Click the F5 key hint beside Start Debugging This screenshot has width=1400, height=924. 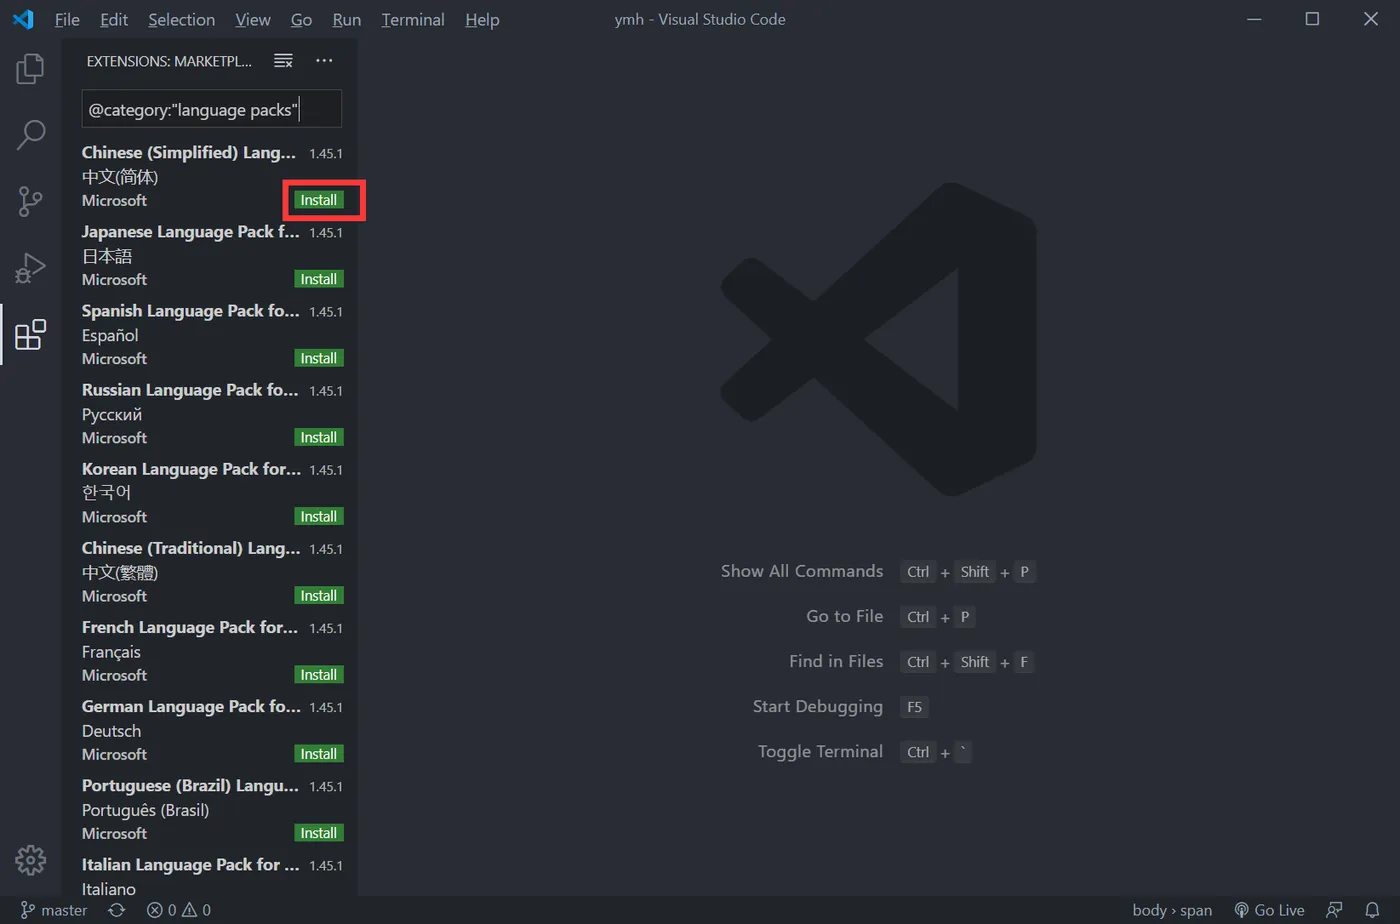pos(914,707)
